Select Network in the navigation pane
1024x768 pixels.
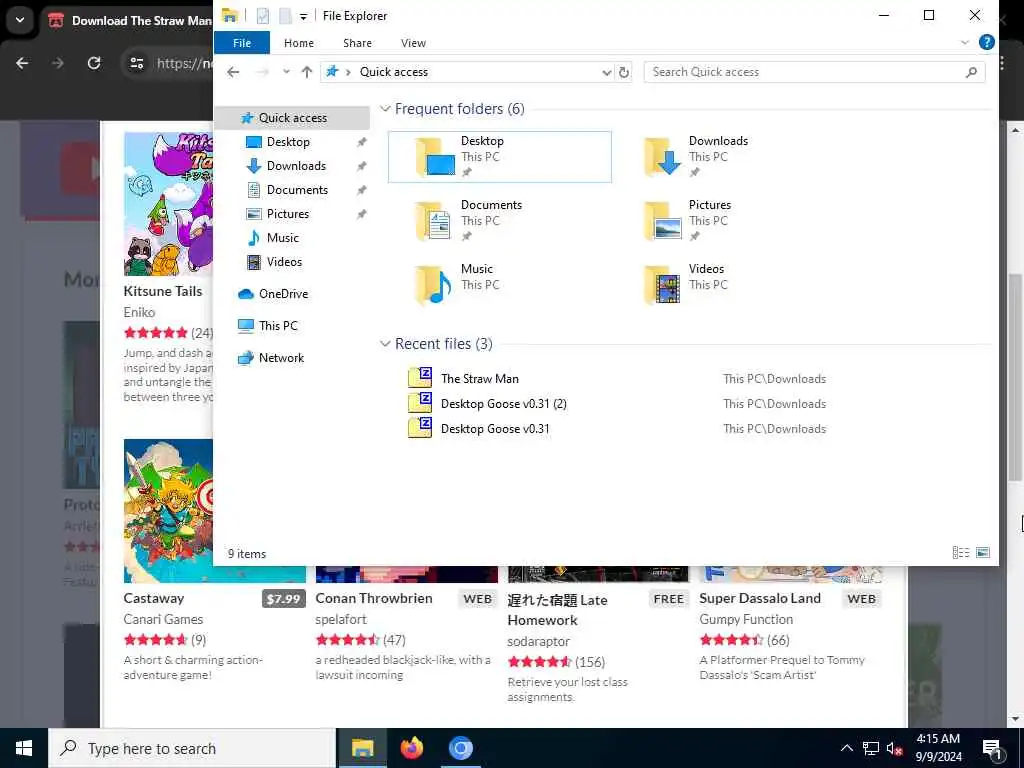click(x=281, y=358)
